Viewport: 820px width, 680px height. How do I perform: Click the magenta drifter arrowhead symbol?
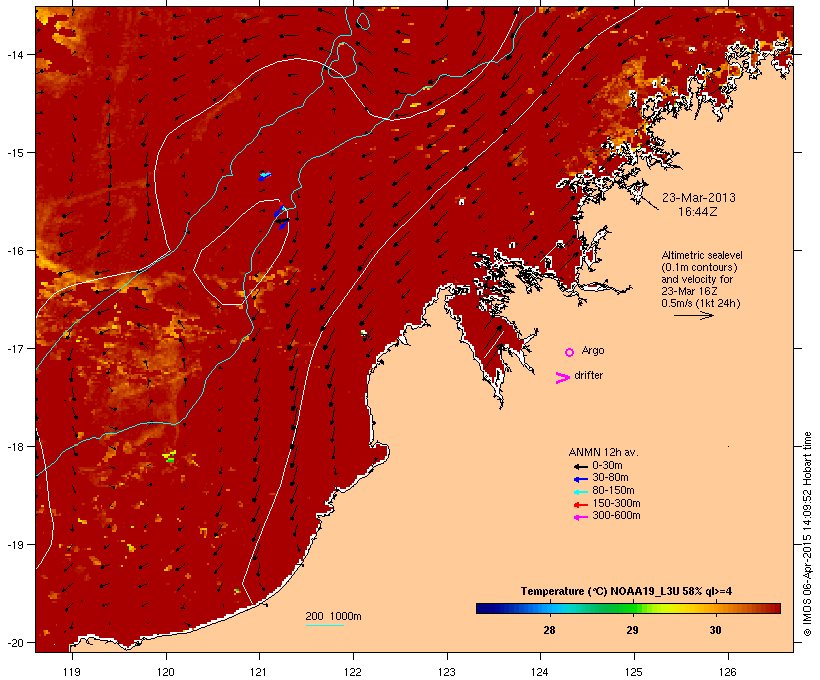point(562,378)
